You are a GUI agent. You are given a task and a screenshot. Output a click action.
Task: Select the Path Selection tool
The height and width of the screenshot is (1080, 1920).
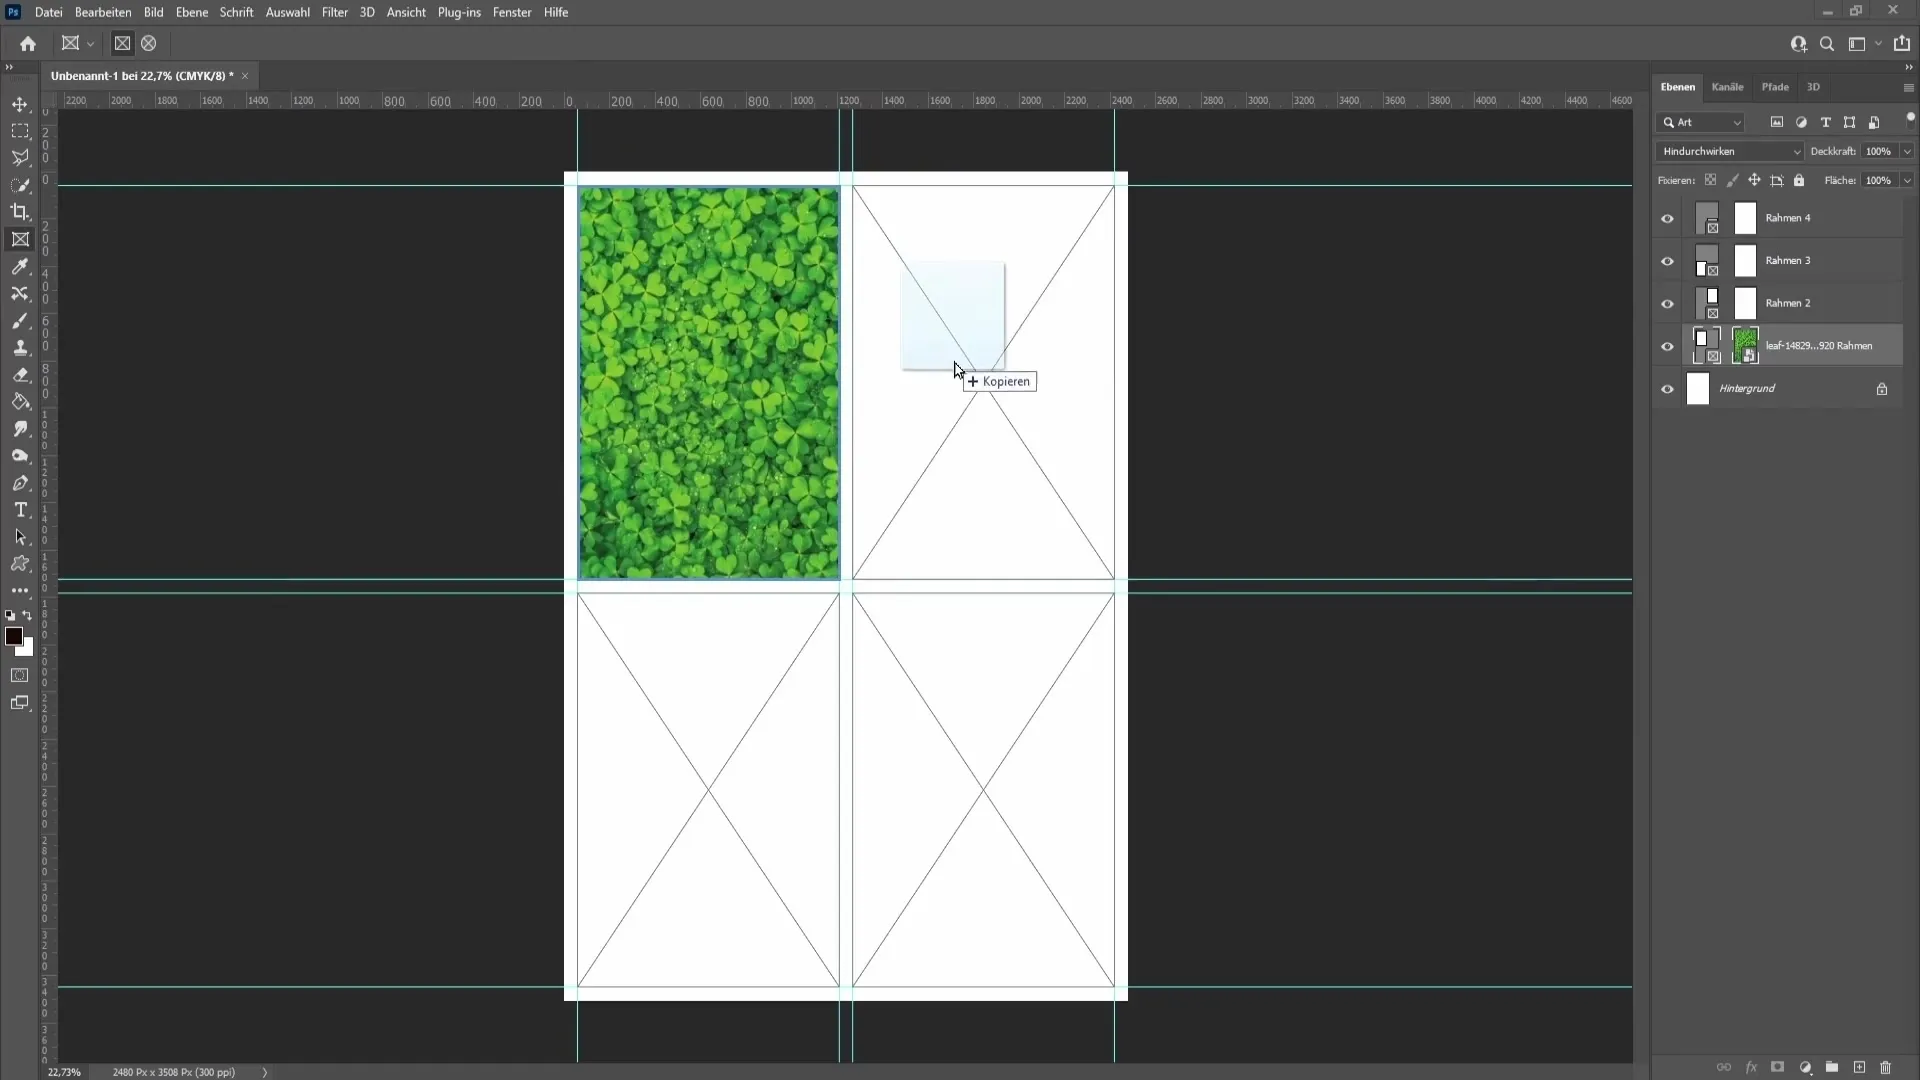(x=20, y=537)
